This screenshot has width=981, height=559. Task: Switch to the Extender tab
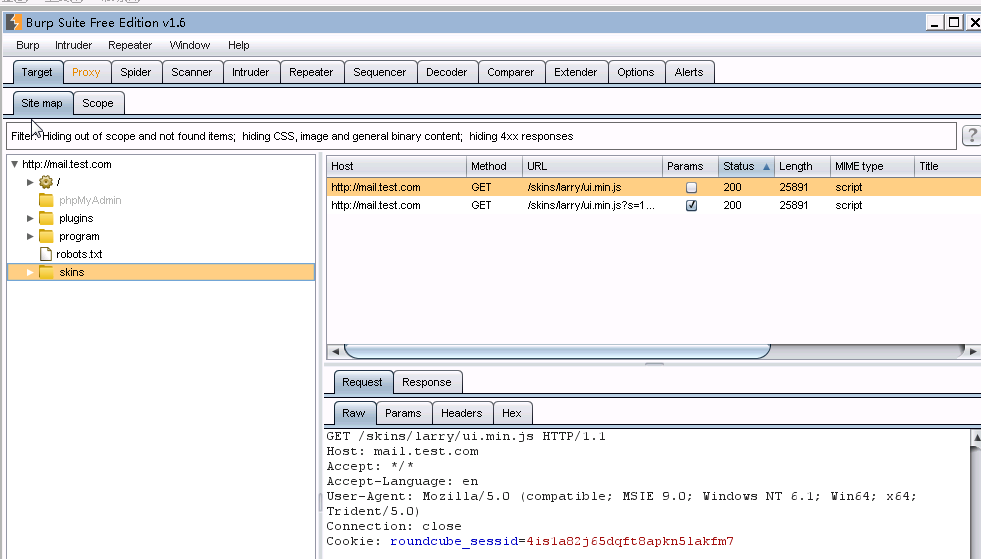point(576,72)
